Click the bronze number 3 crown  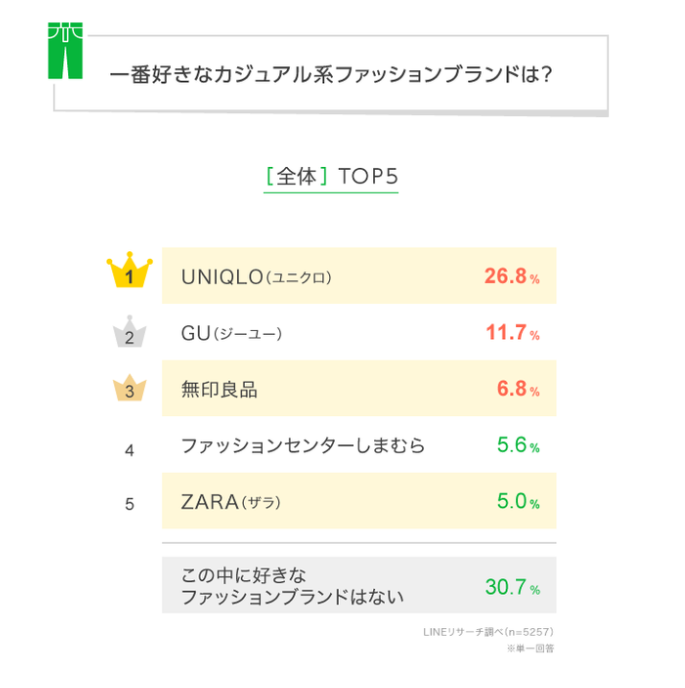pyautogui.click(x=129, y=388)
